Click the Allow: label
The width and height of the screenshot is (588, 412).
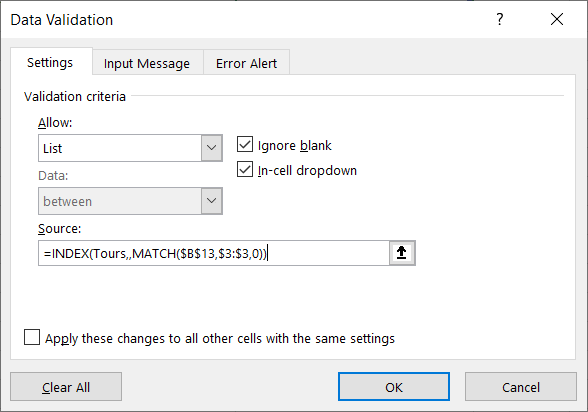pos(55,123)
